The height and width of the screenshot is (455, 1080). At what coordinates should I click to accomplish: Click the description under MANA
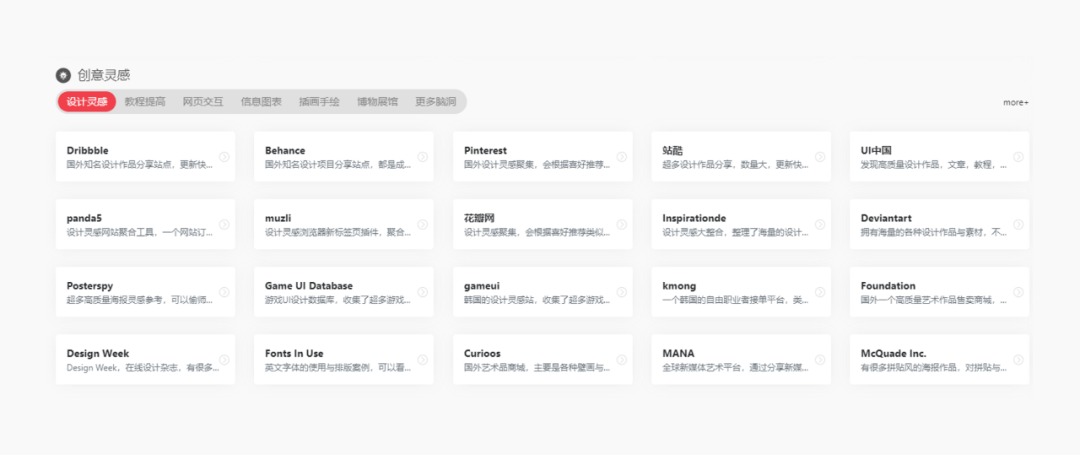click(x=736, y=367)
